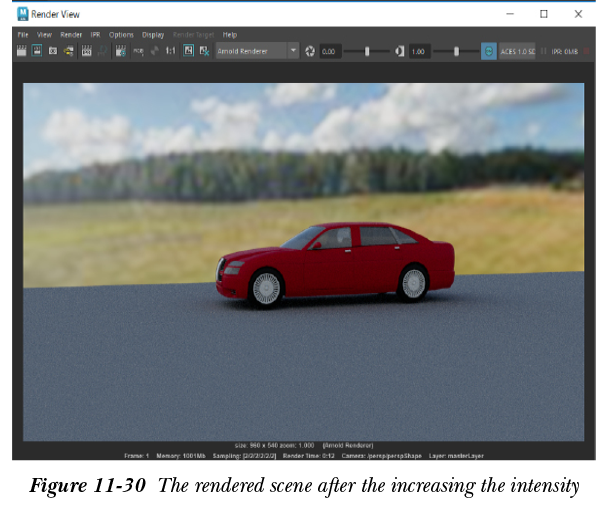The image size is (609, 507).
Task: Toggle the color management button
Action: tap(488, 51)
